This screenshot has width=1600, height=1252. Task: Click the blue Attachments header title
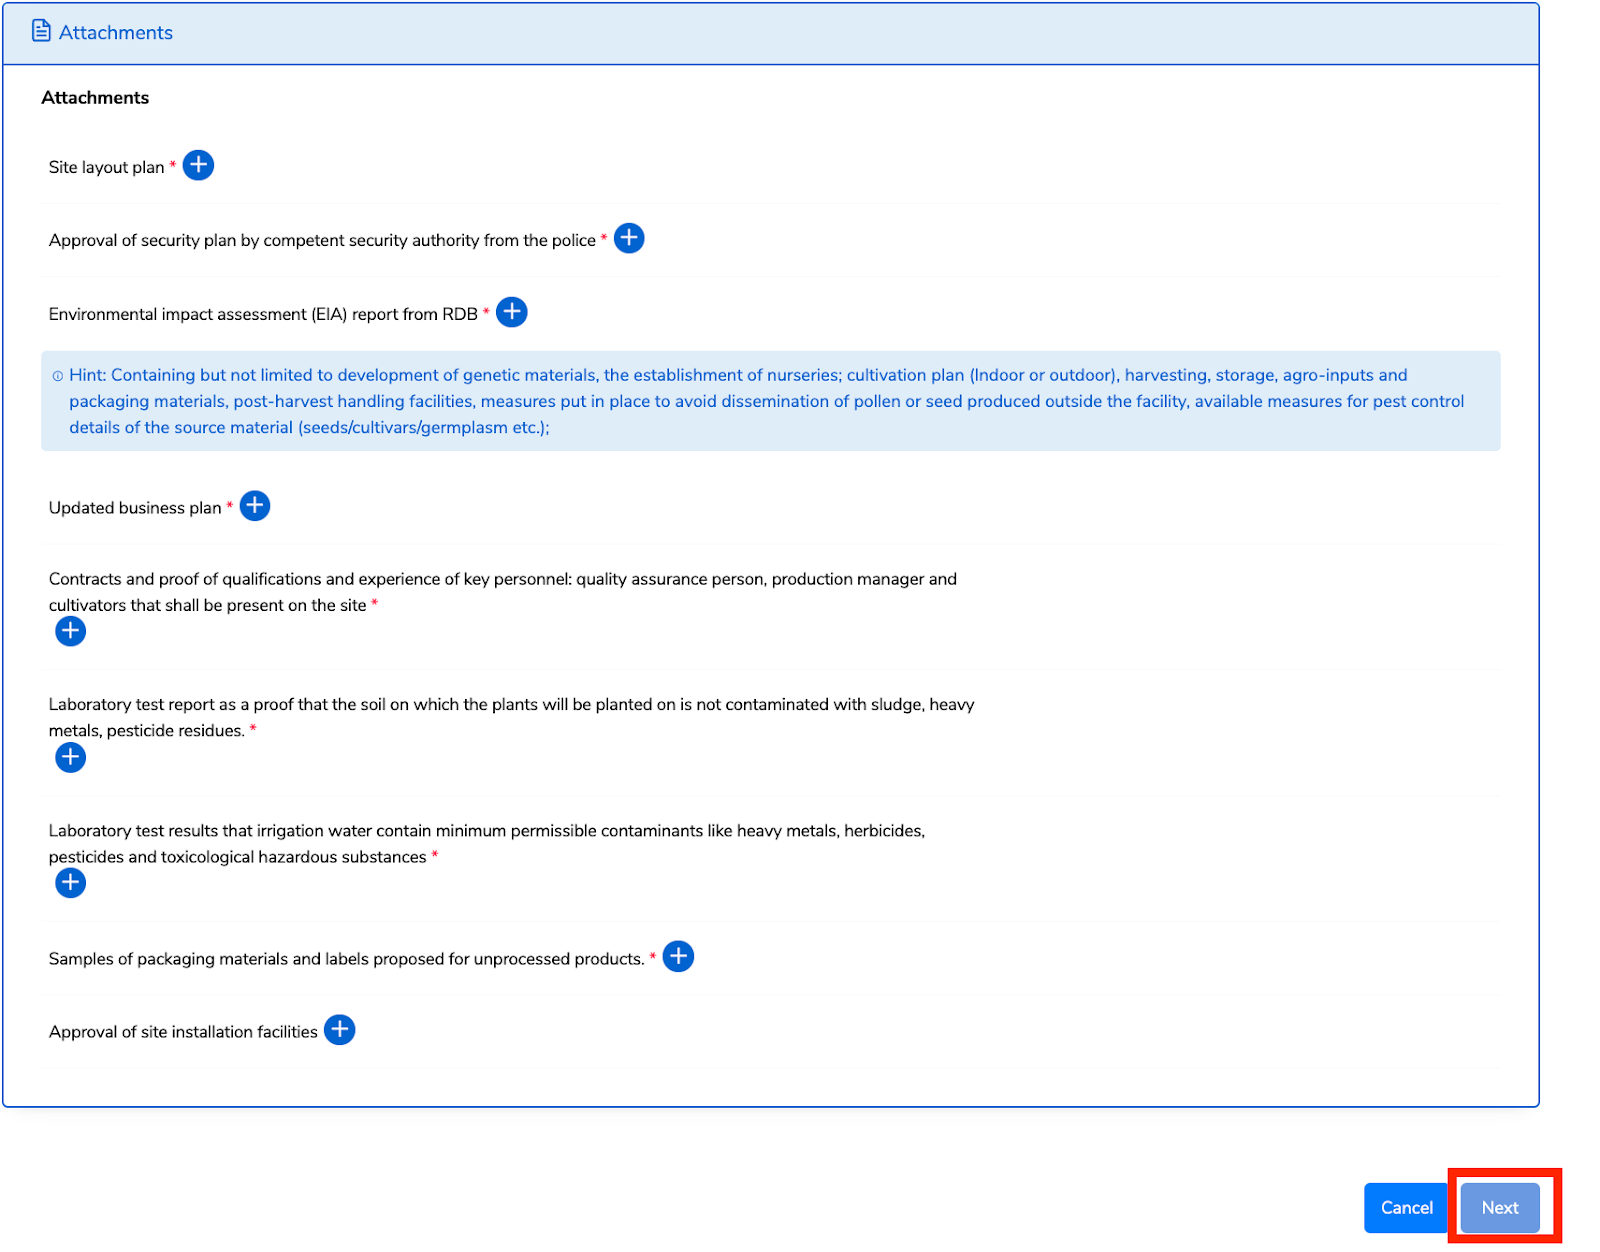(x=116, y=33)
